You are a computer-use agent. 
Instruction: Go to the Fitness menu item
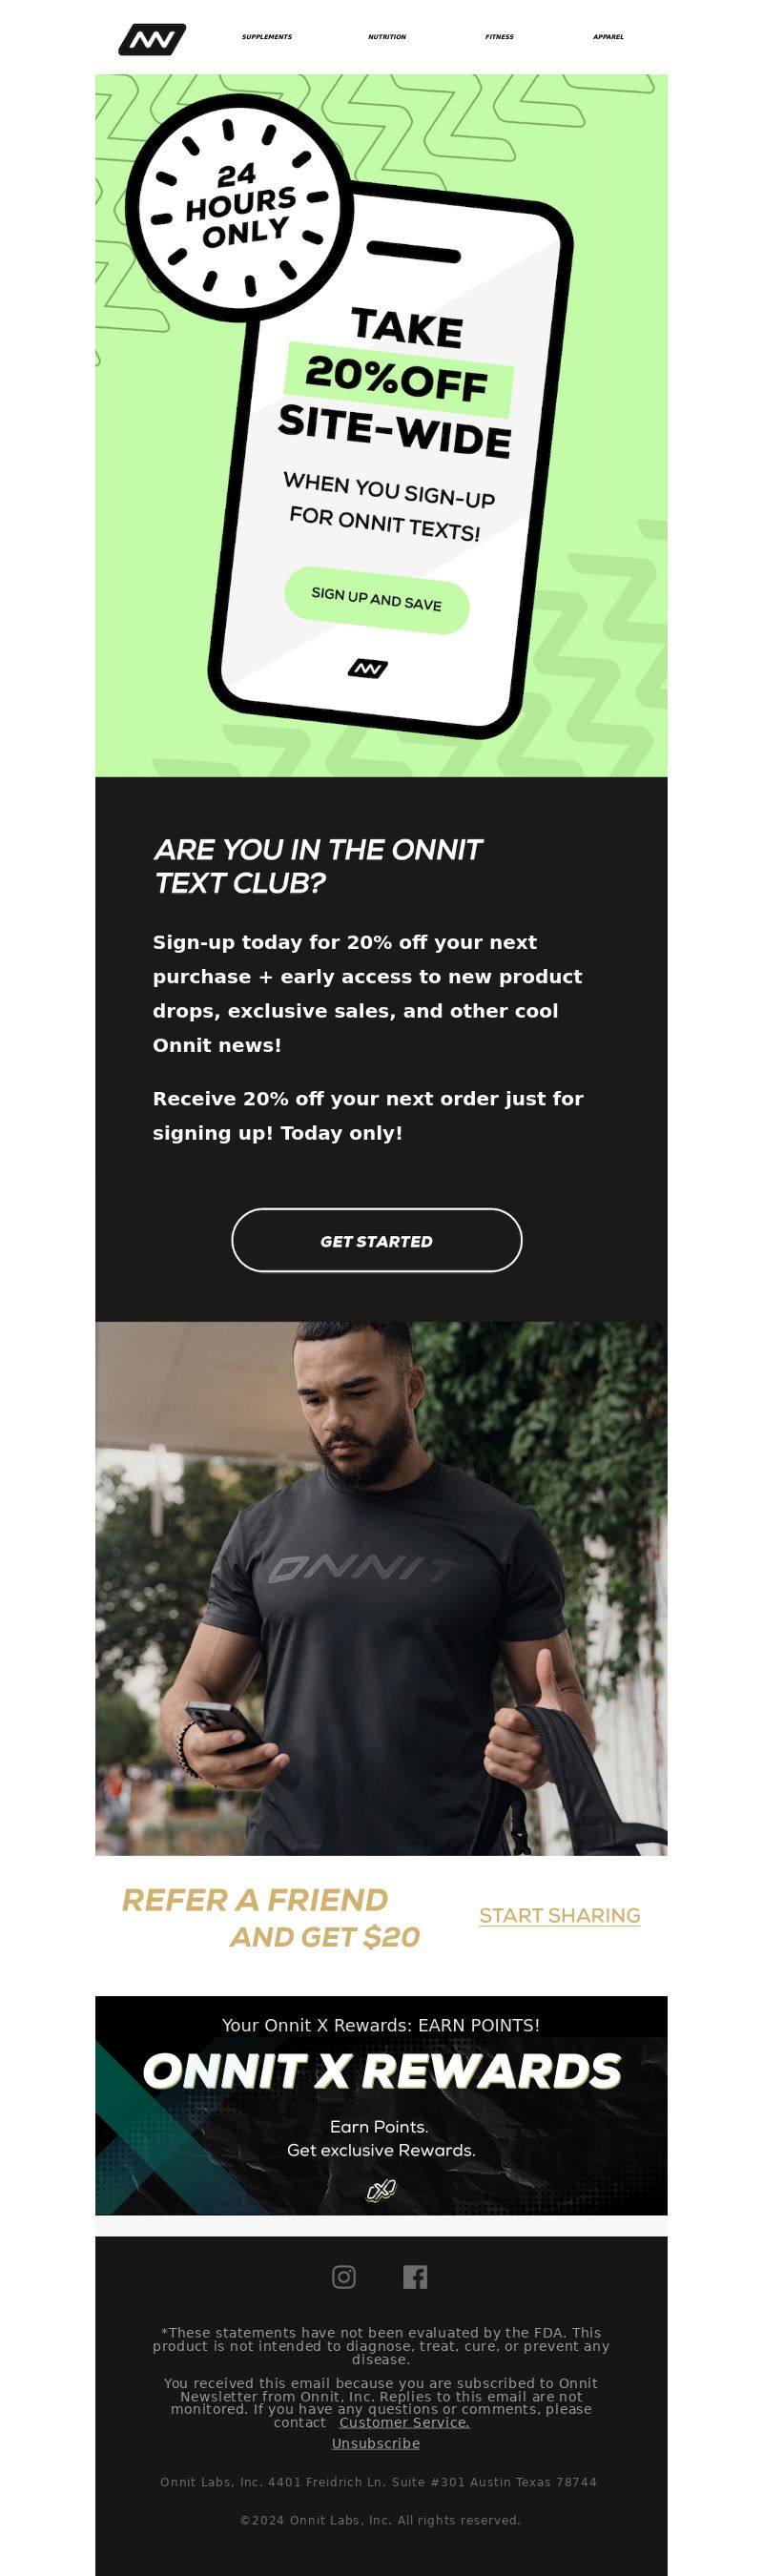499,37
